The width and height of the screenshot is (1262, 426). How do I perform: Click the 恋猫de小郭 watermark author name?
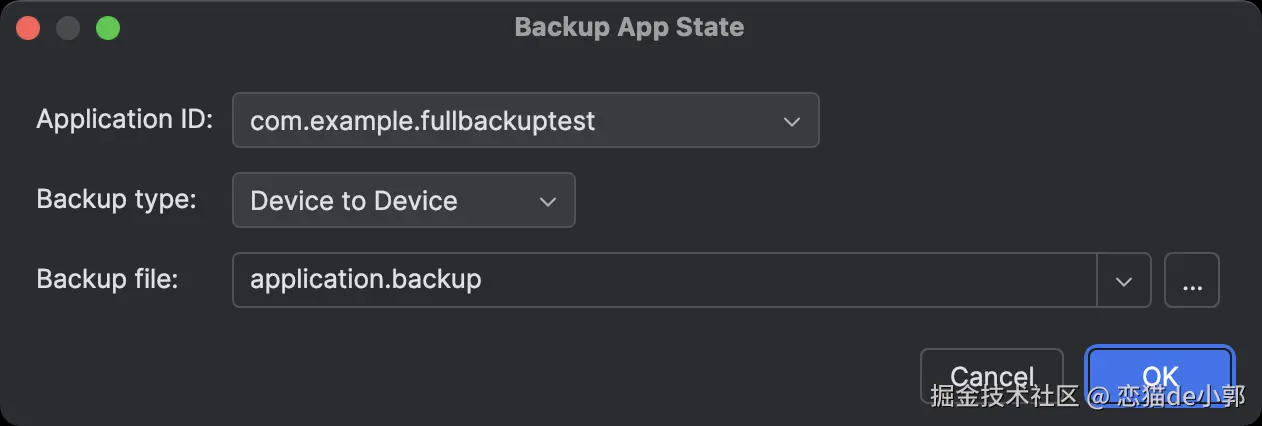pyautogui.click(x=1180, y=396)
